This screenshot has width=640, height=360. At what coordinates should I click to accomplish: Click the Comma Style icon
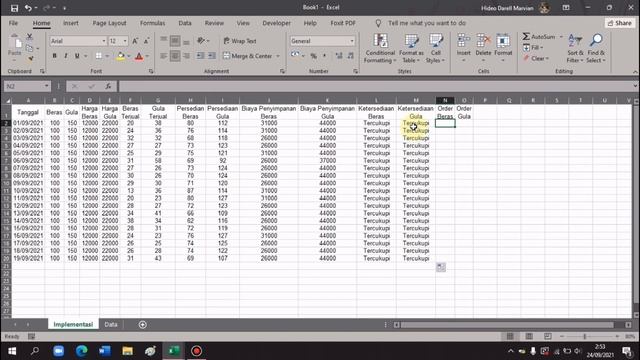325,56
